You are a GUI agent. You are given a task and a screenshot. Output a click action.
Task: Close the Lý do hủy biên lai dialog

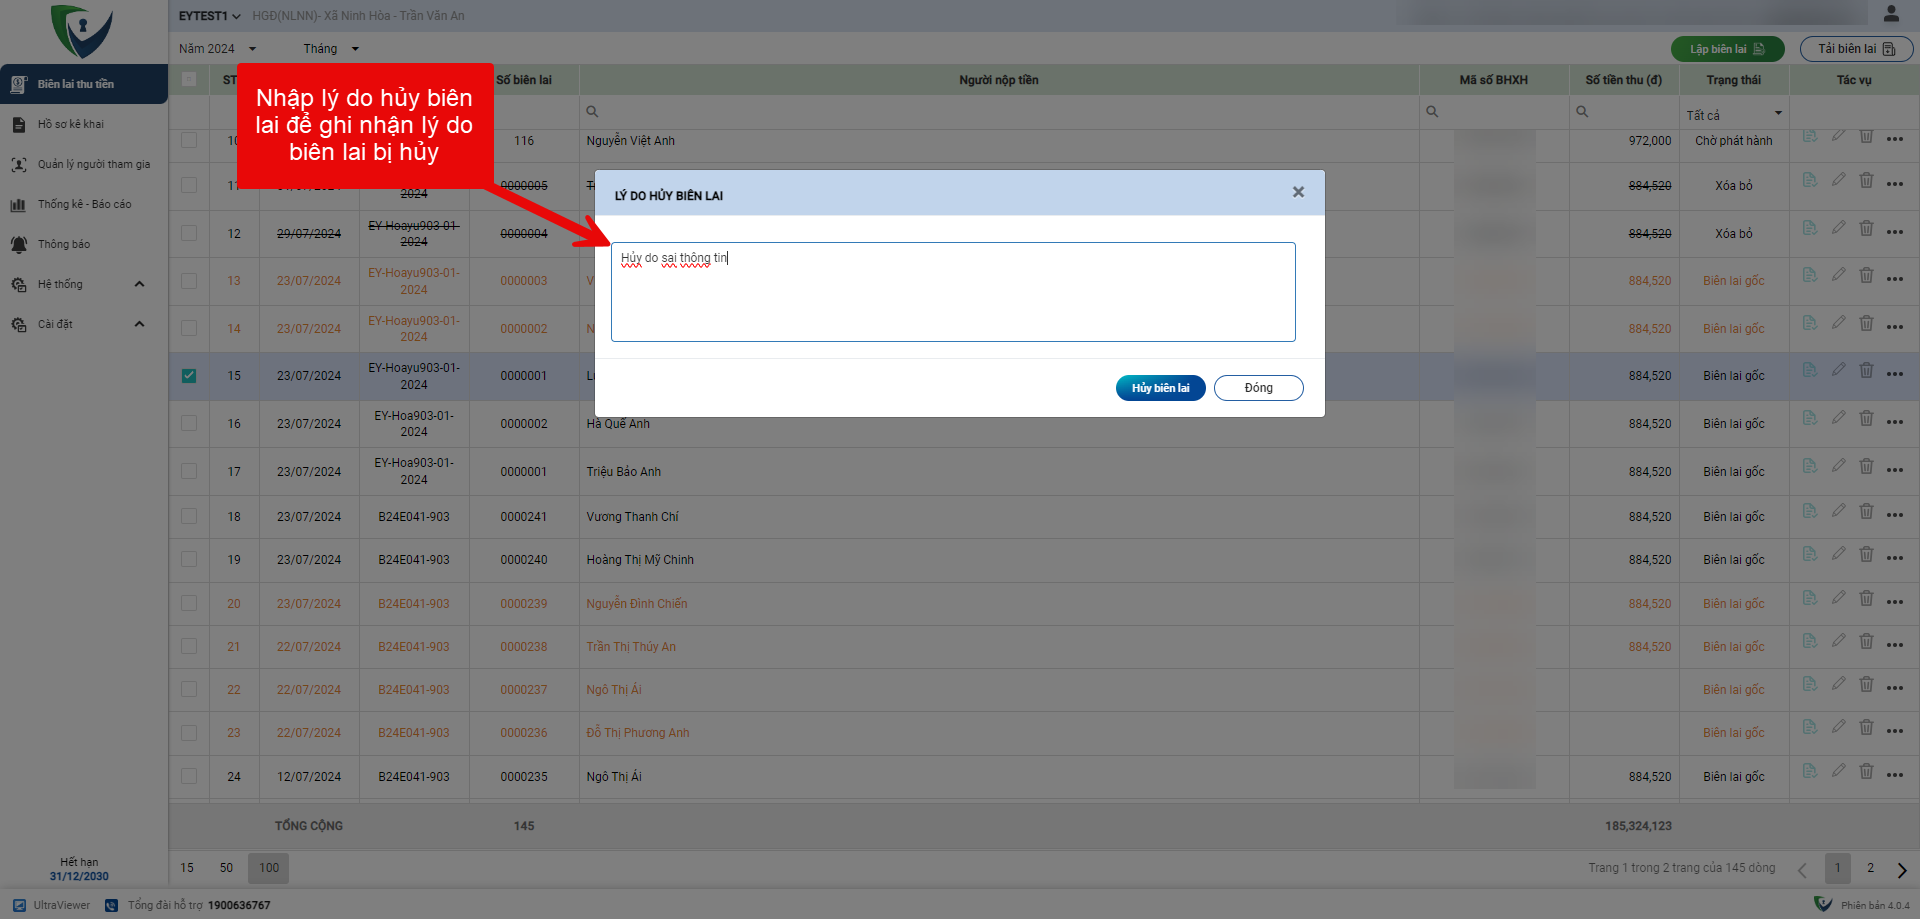pyautogui.click(x=1298, y=192)
